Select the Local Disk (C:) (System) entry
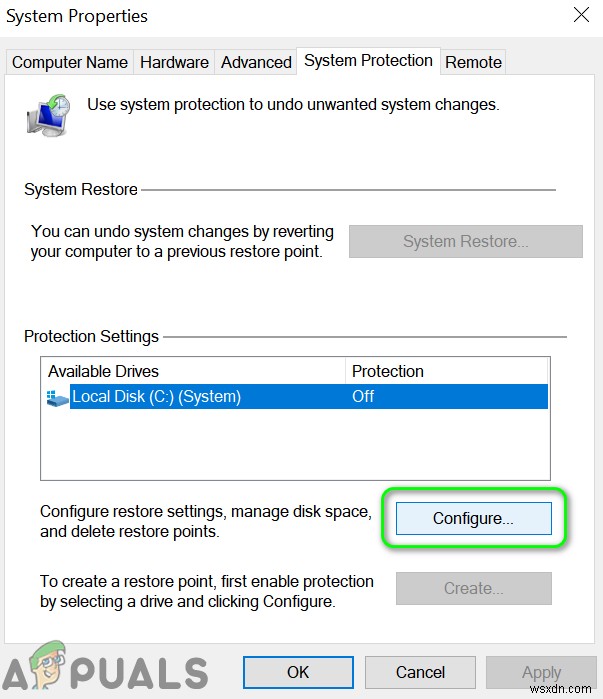Viewport: 603px width, 699px height. (x=157, y=397)
